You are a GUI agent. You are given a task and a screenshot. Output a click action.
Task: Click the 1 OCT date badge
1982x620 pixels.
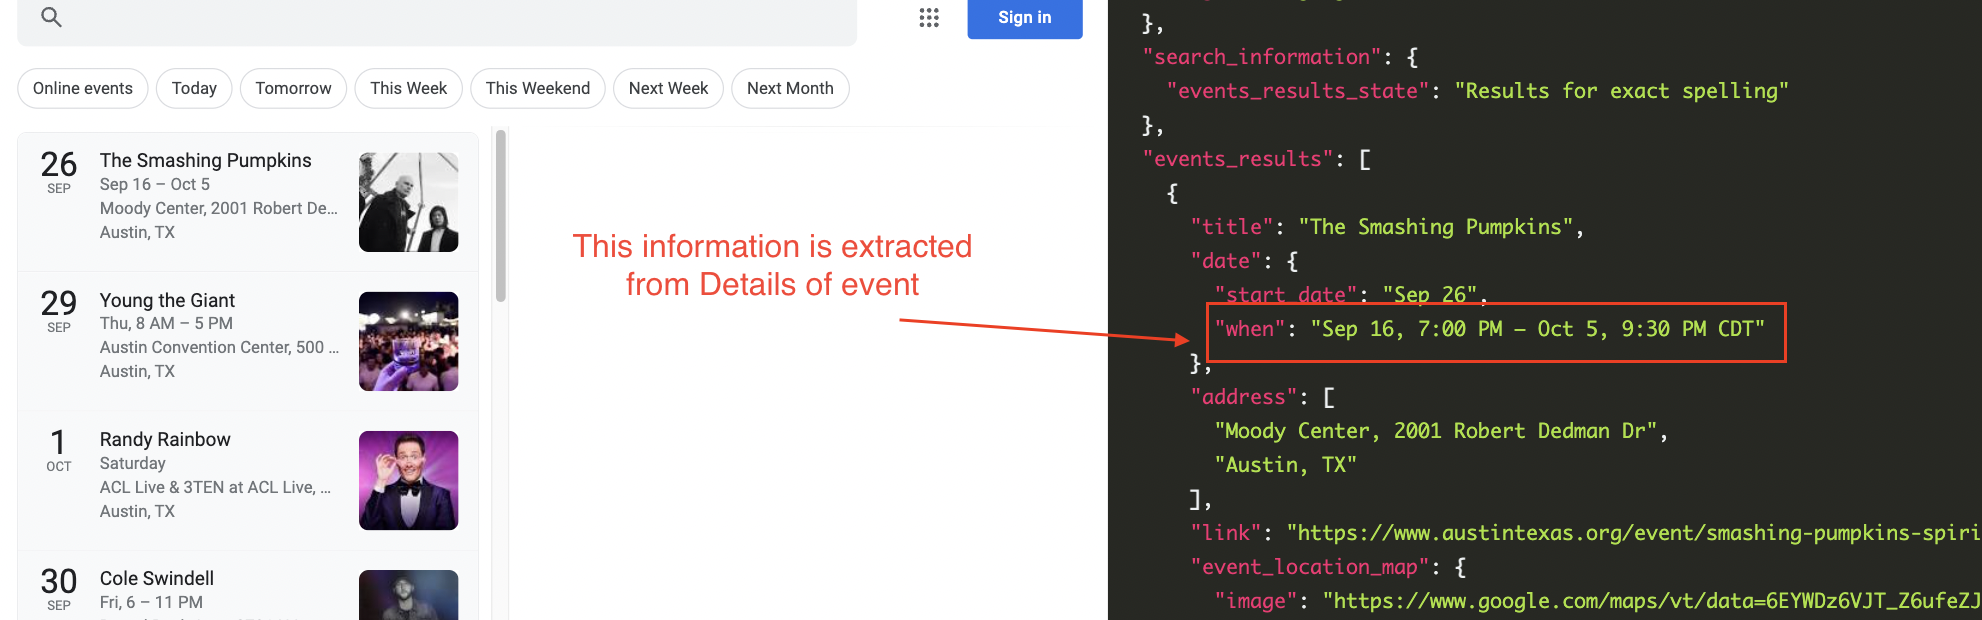pos(59,449)
